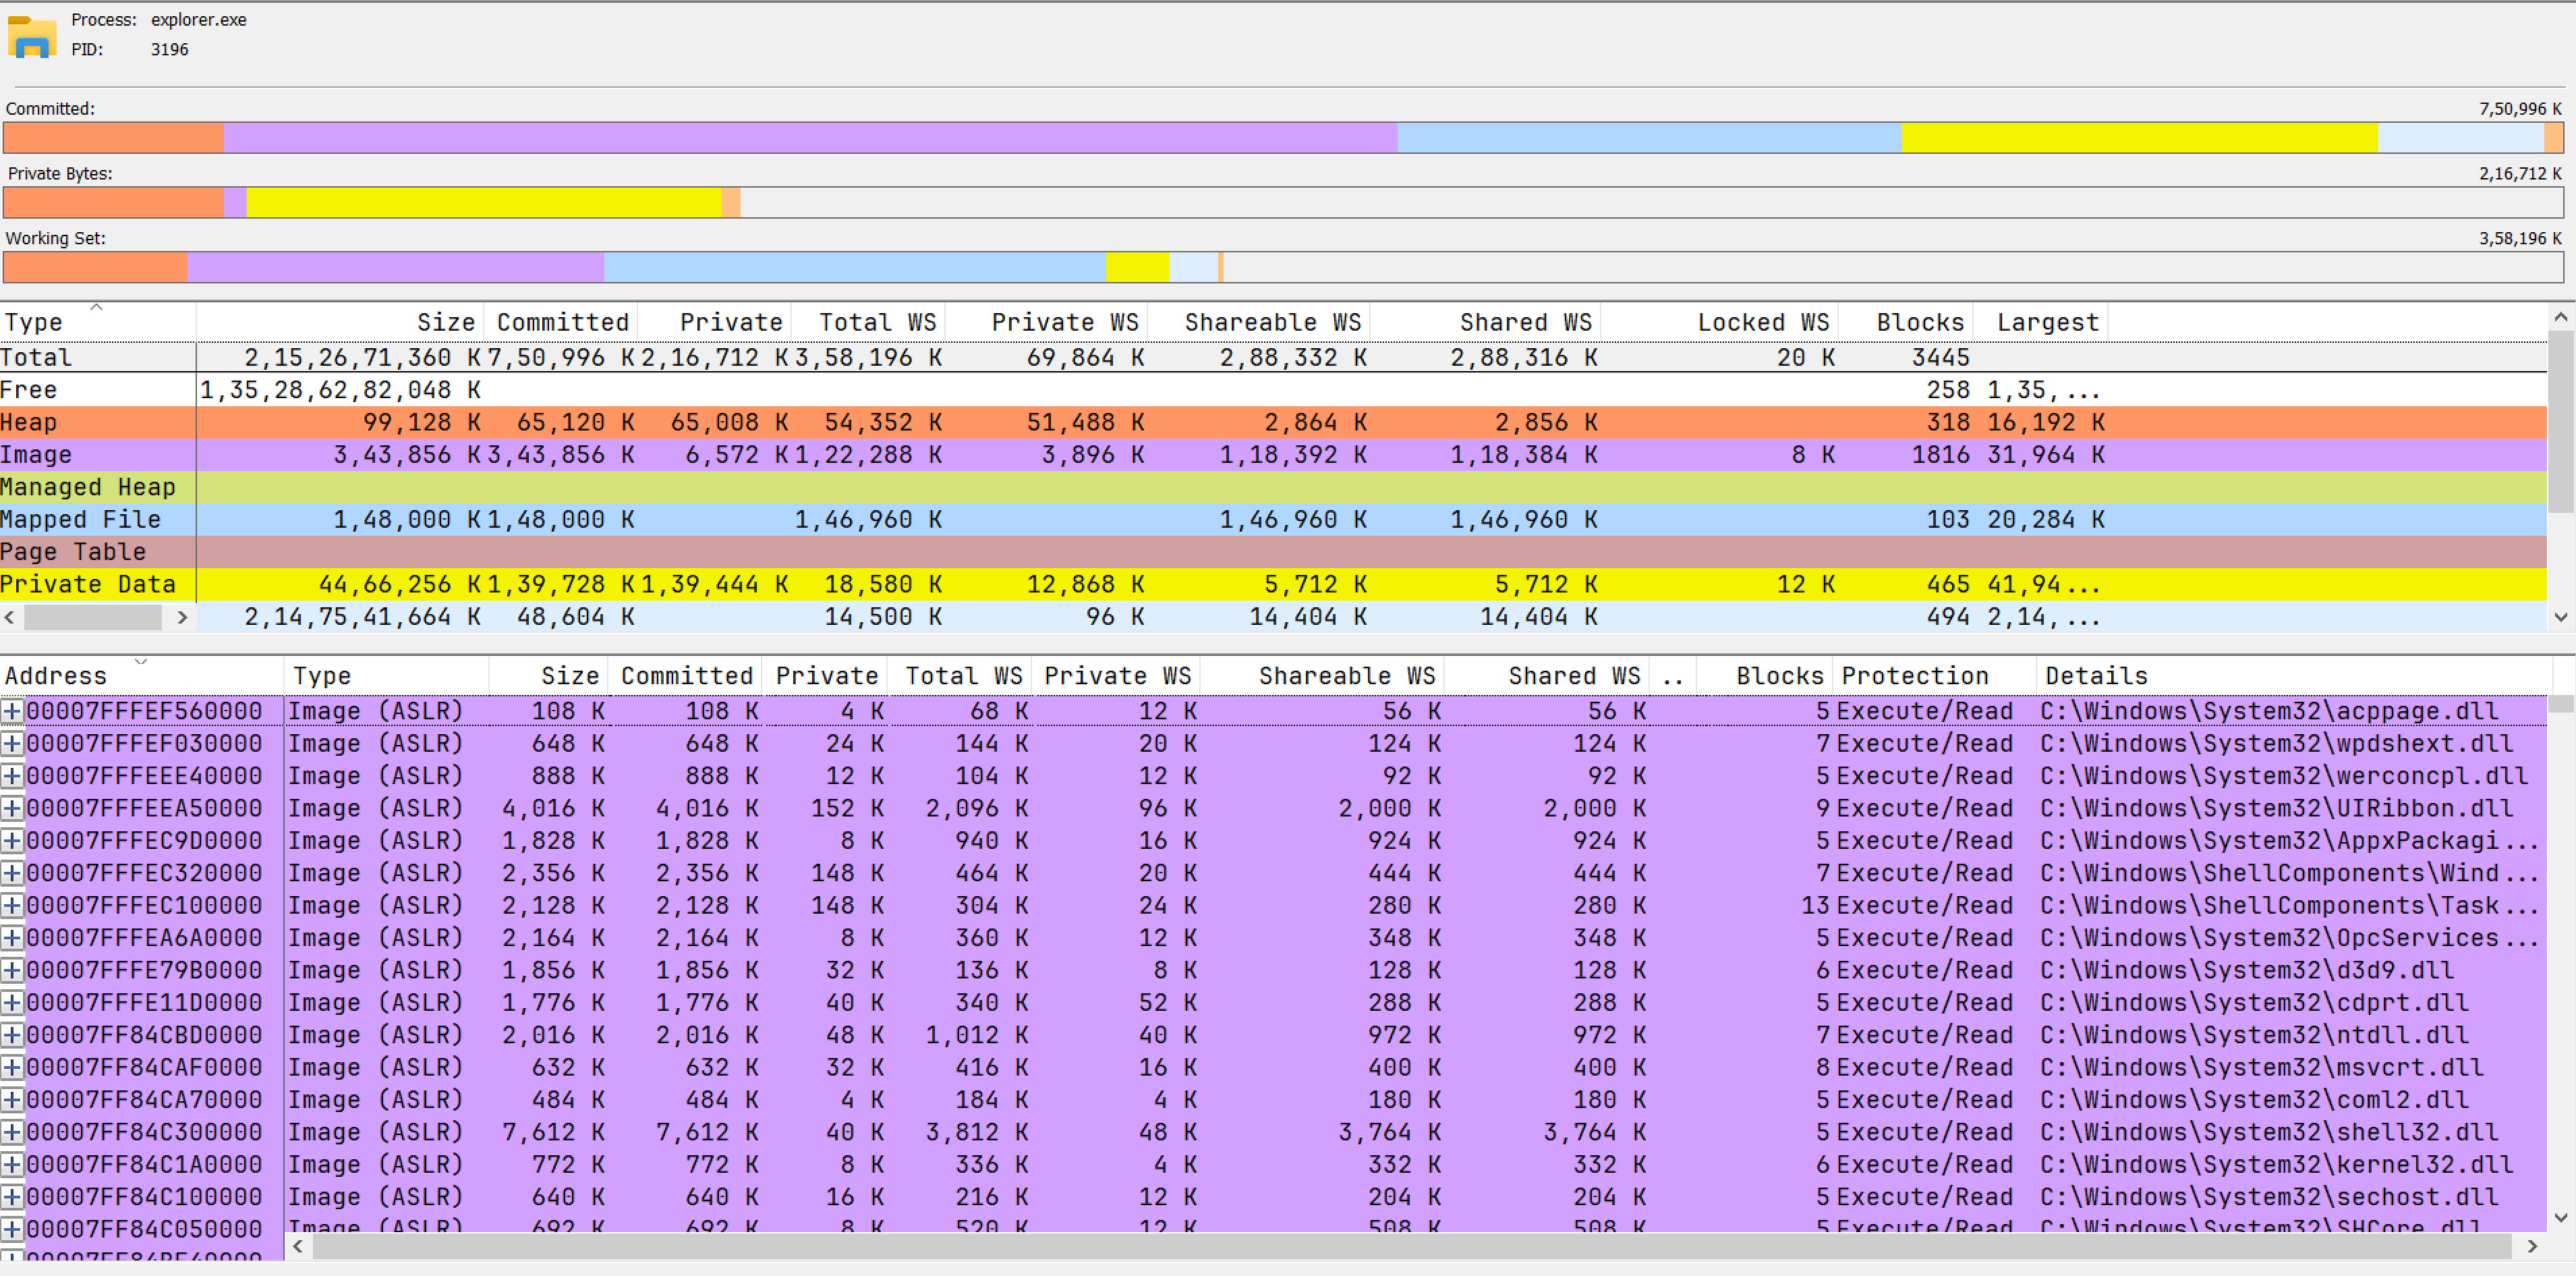Expand the kernel32.dll image row

12,1164
